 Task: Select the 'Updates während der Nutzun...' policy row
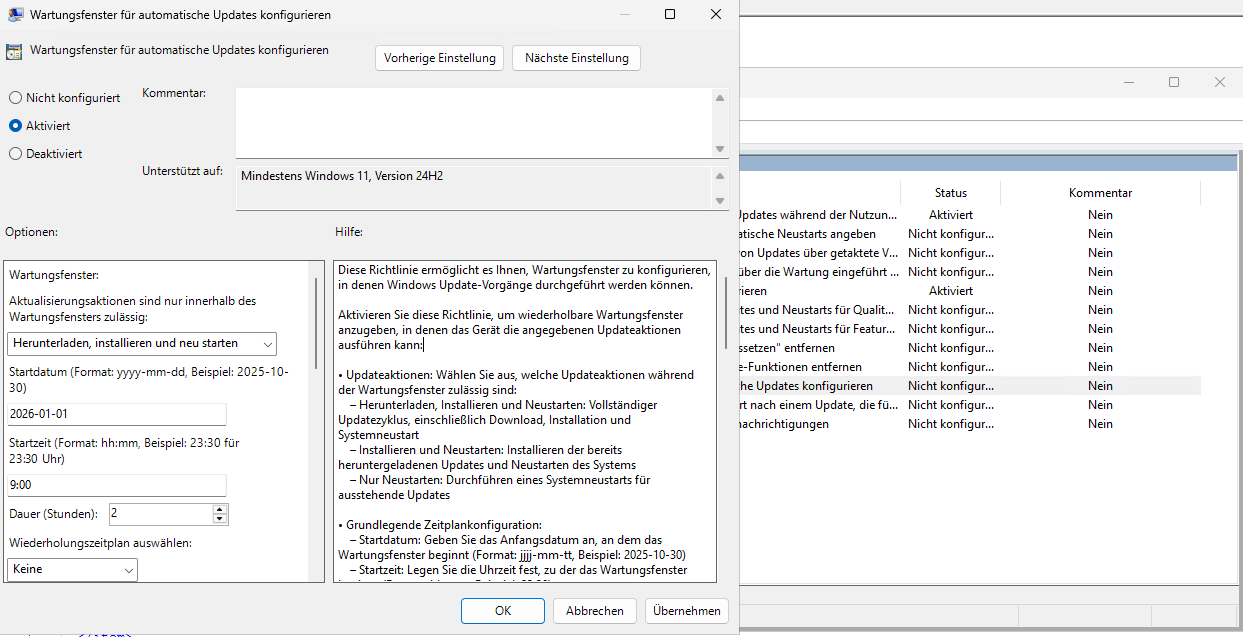click(968, 215)
